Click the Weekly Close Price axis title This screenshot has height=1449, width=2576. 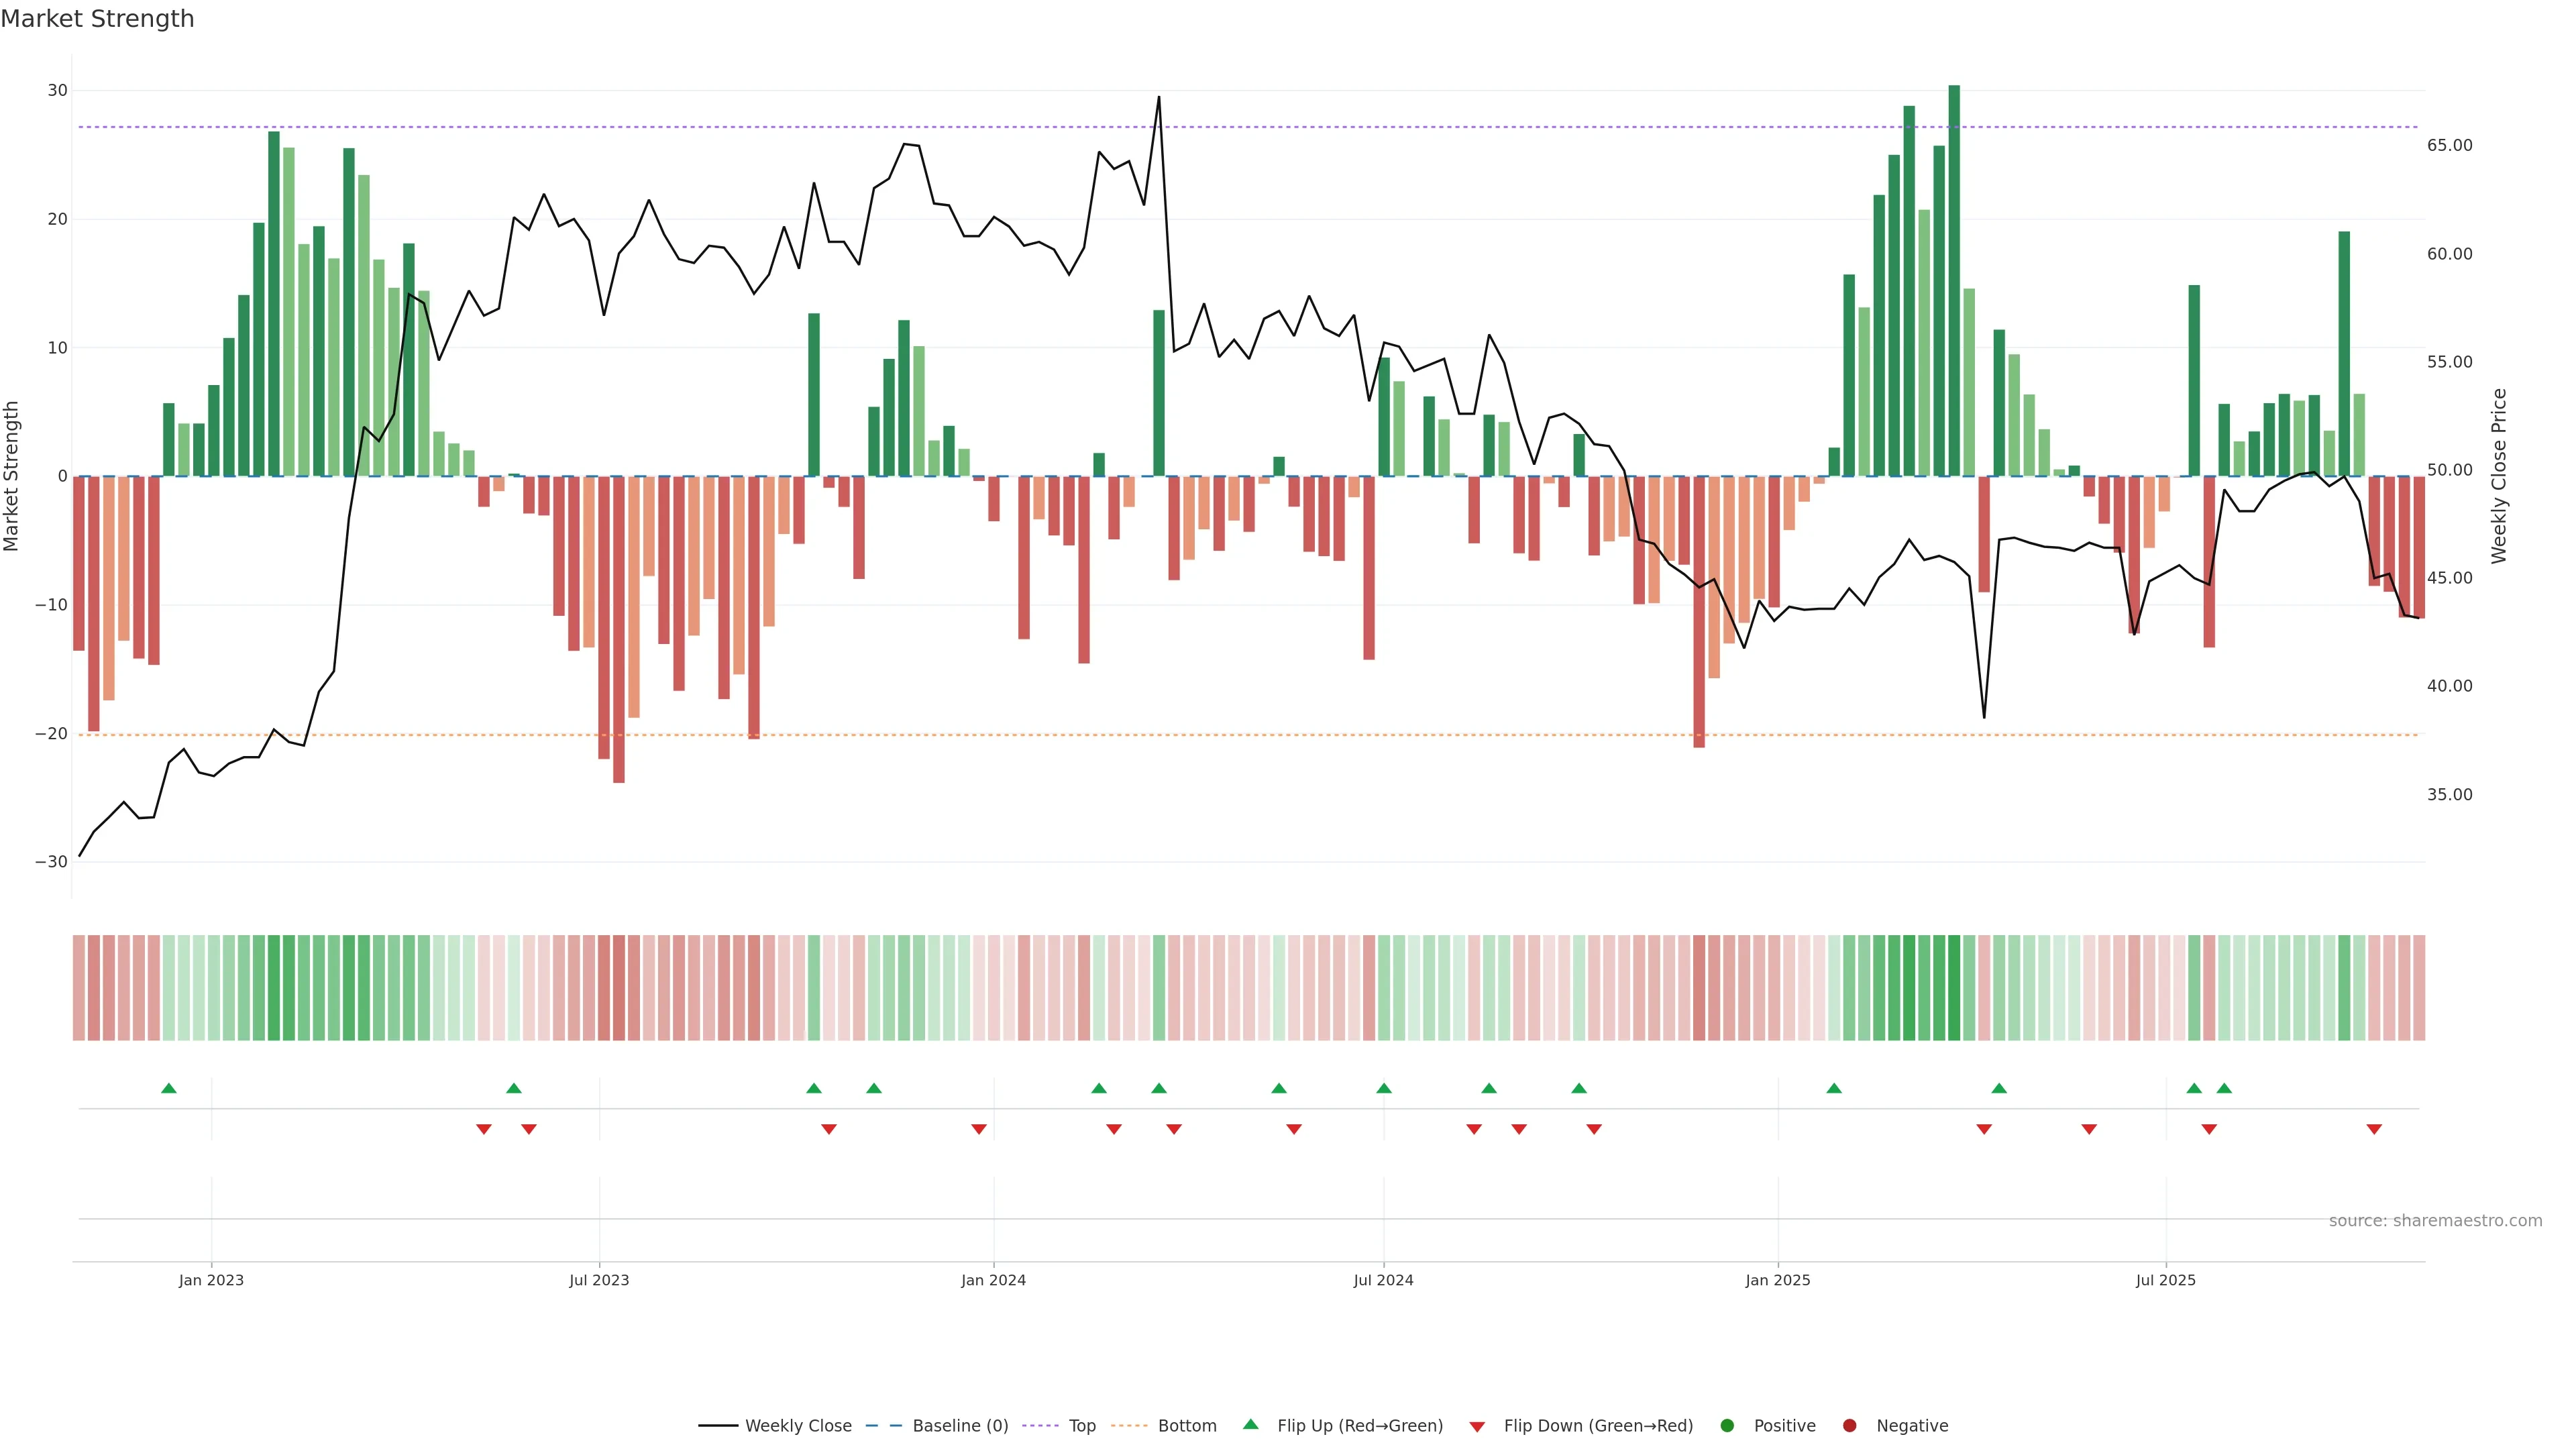(x=2499, y=476)
